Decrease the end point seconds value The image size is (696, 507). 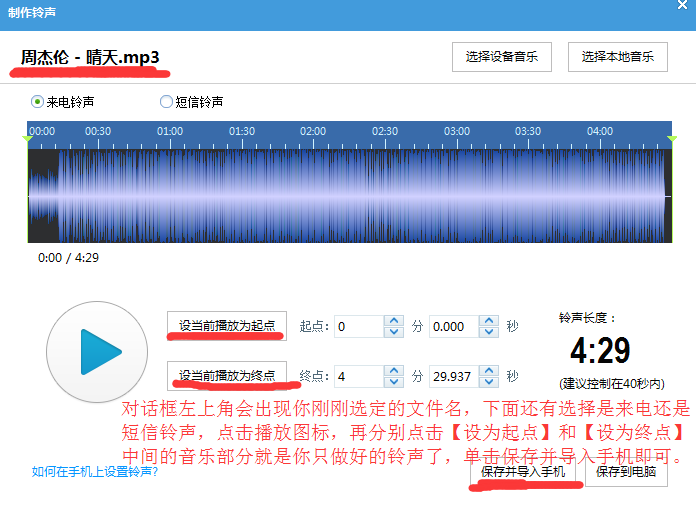(x=489, y=382)
